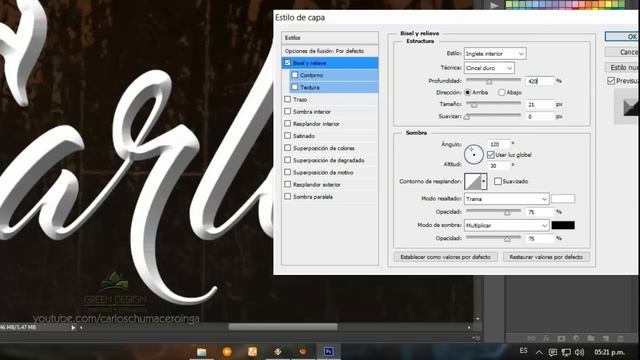Image resolution: width=640 pixels, height=360 pixels.
Task: Click the highlight Opacidad slider handle
Action: [x=507, y=213]
